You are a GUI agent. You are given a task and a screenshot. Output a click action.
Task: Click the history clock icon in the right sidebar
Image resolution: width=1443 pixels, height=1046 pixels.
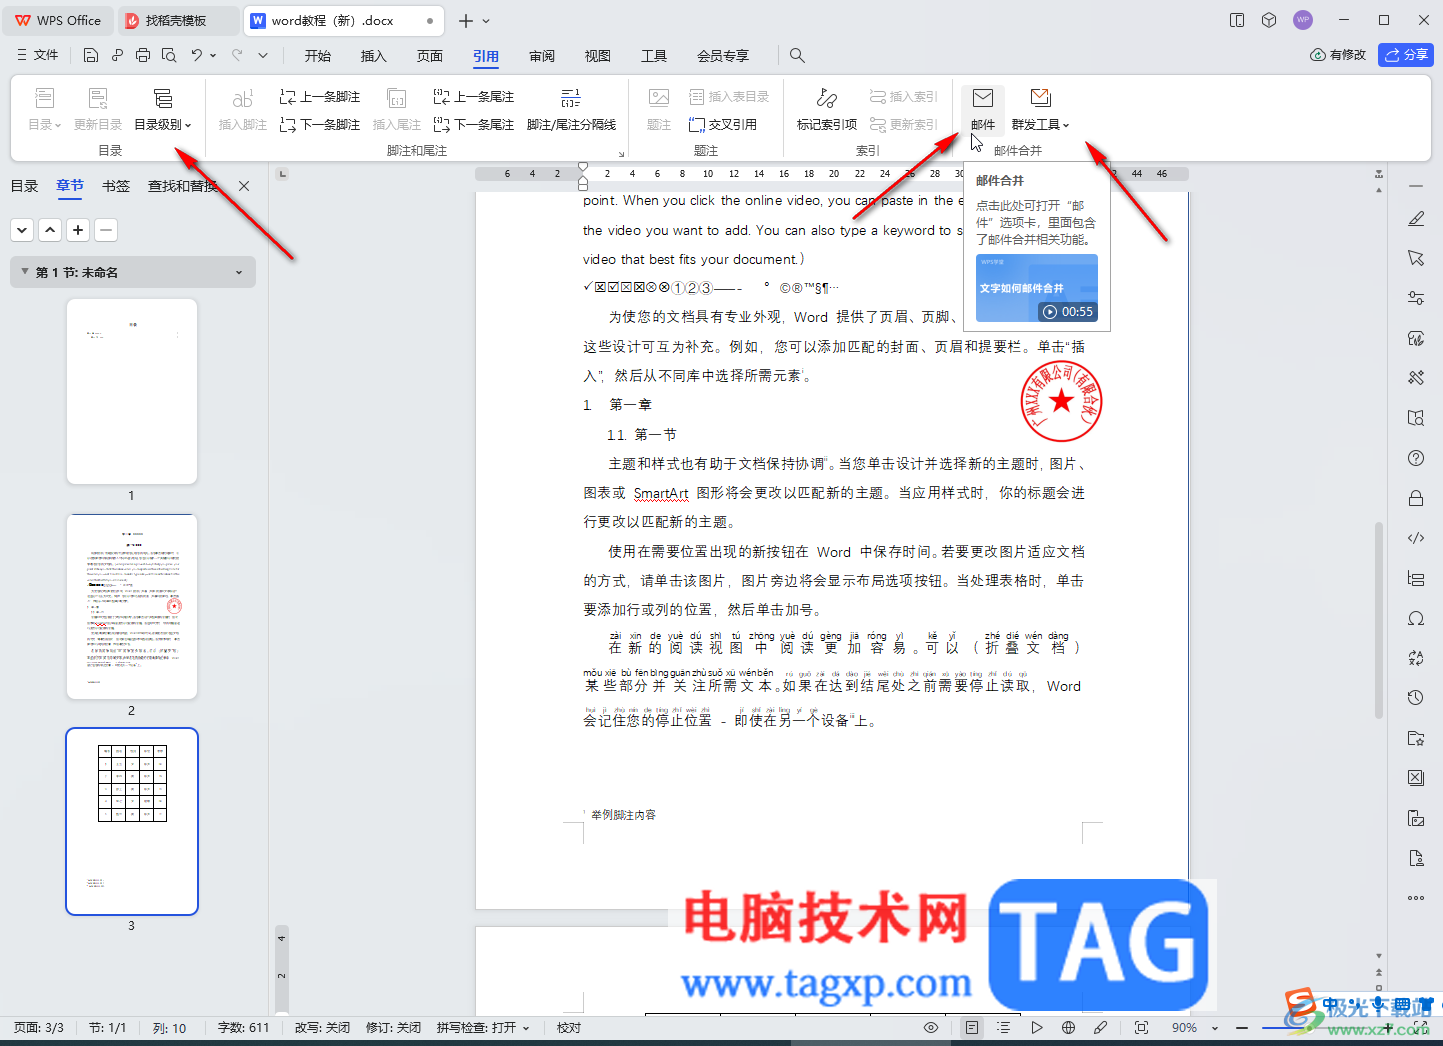click(x=1416, y=698)
